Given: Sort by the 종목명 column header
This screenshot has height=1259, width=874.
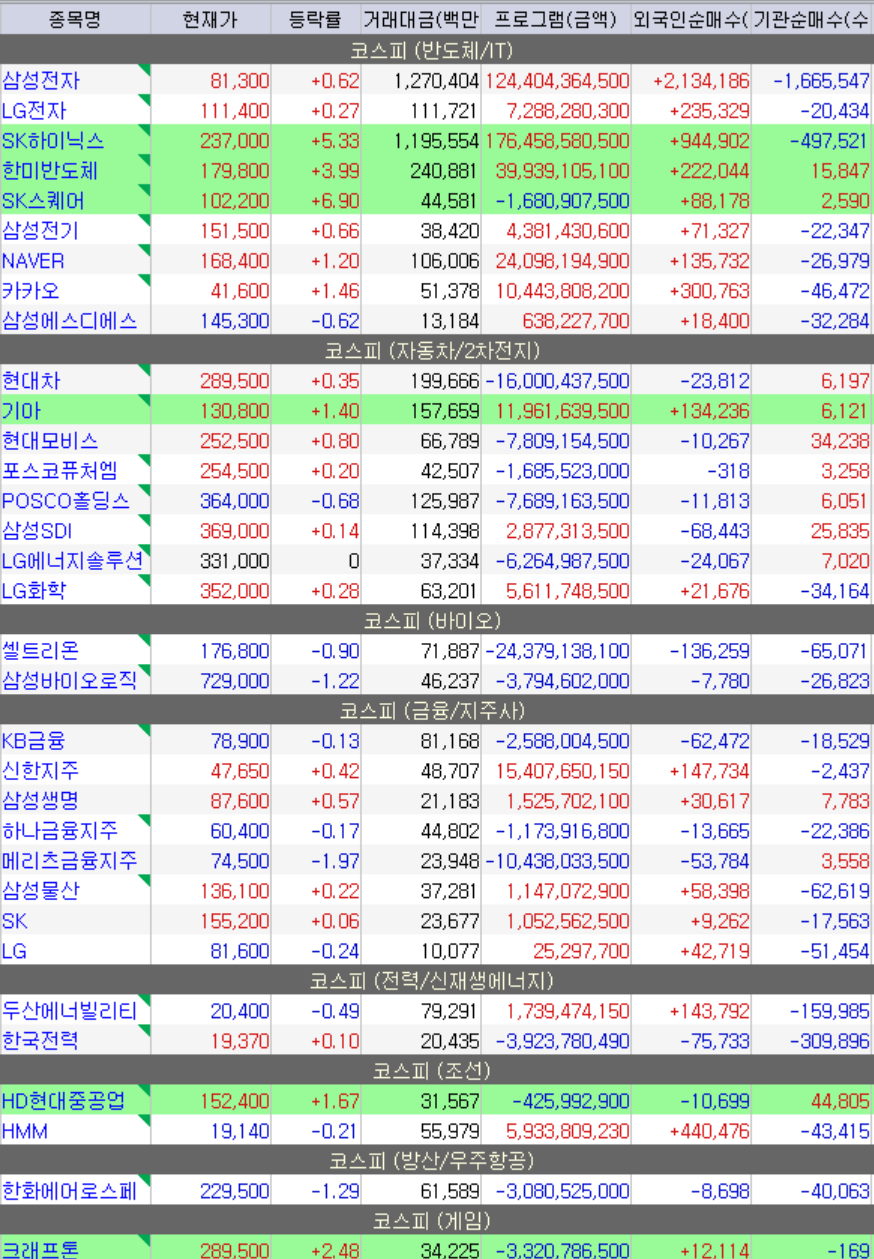Looking at the screenshot, I should click(x=75, y=19).
